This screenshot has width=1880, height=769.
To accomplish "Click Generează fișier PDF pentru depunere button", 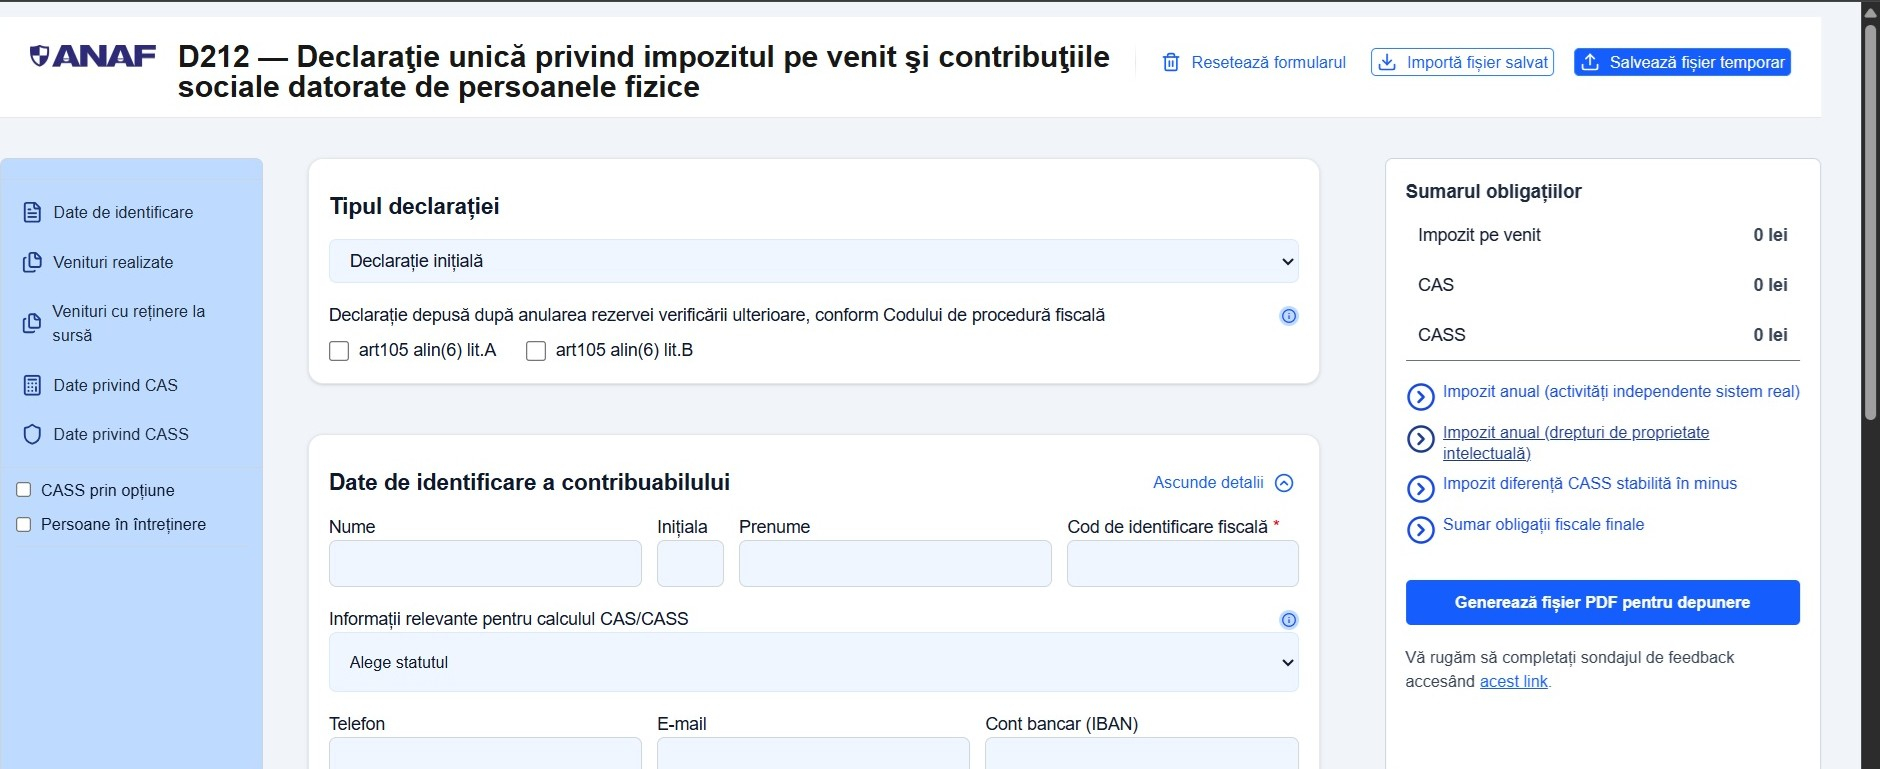I will pyautogui.click(x=1602, y=603).
